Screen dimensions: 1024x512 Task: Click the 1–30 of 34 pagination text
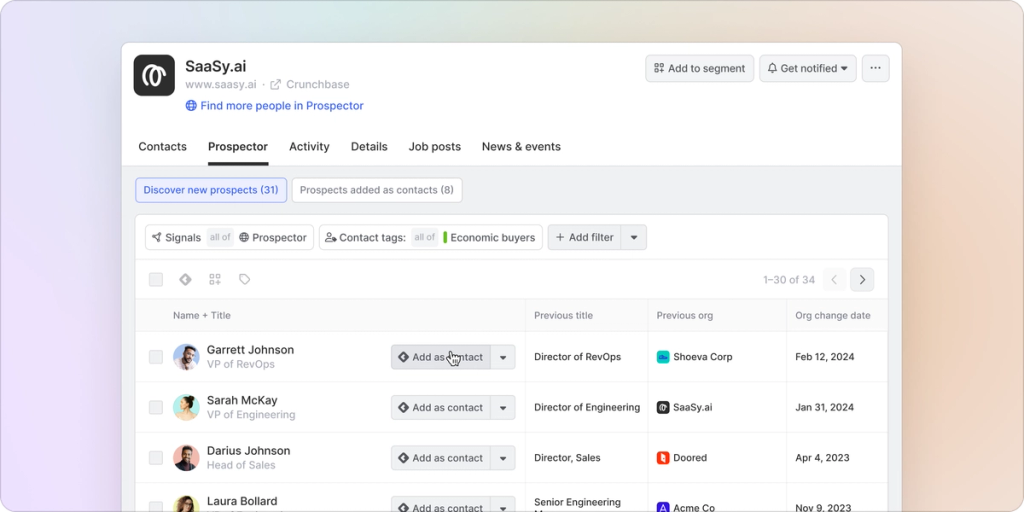click(x=789, y=280)
